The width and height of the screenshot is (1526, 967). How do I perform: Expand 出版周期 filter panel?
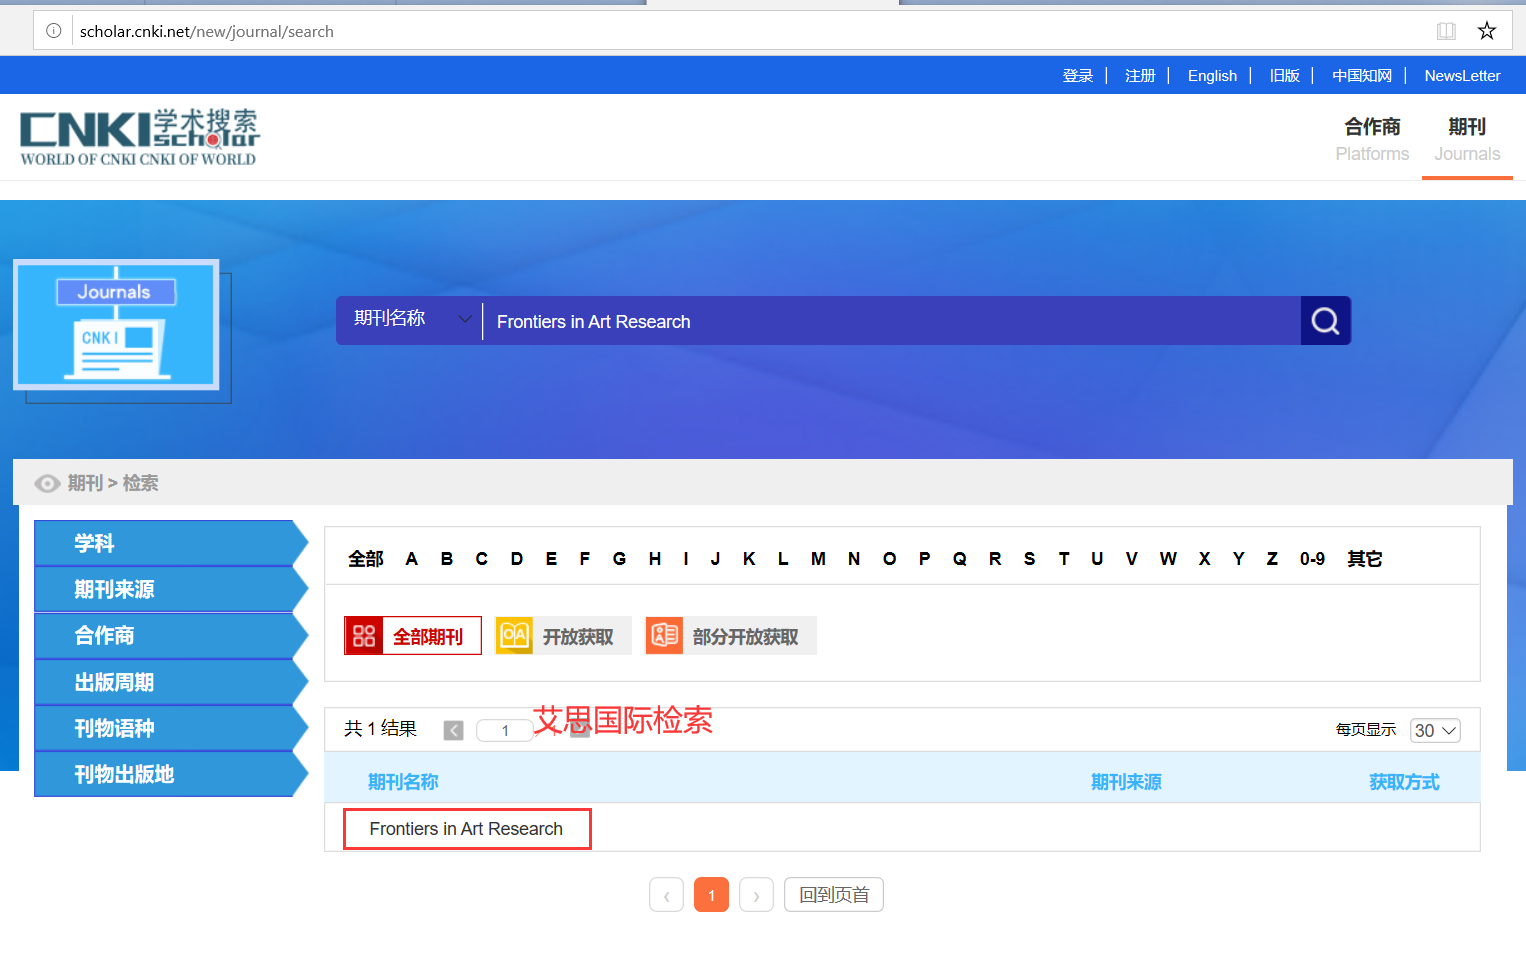click(171, 682)
